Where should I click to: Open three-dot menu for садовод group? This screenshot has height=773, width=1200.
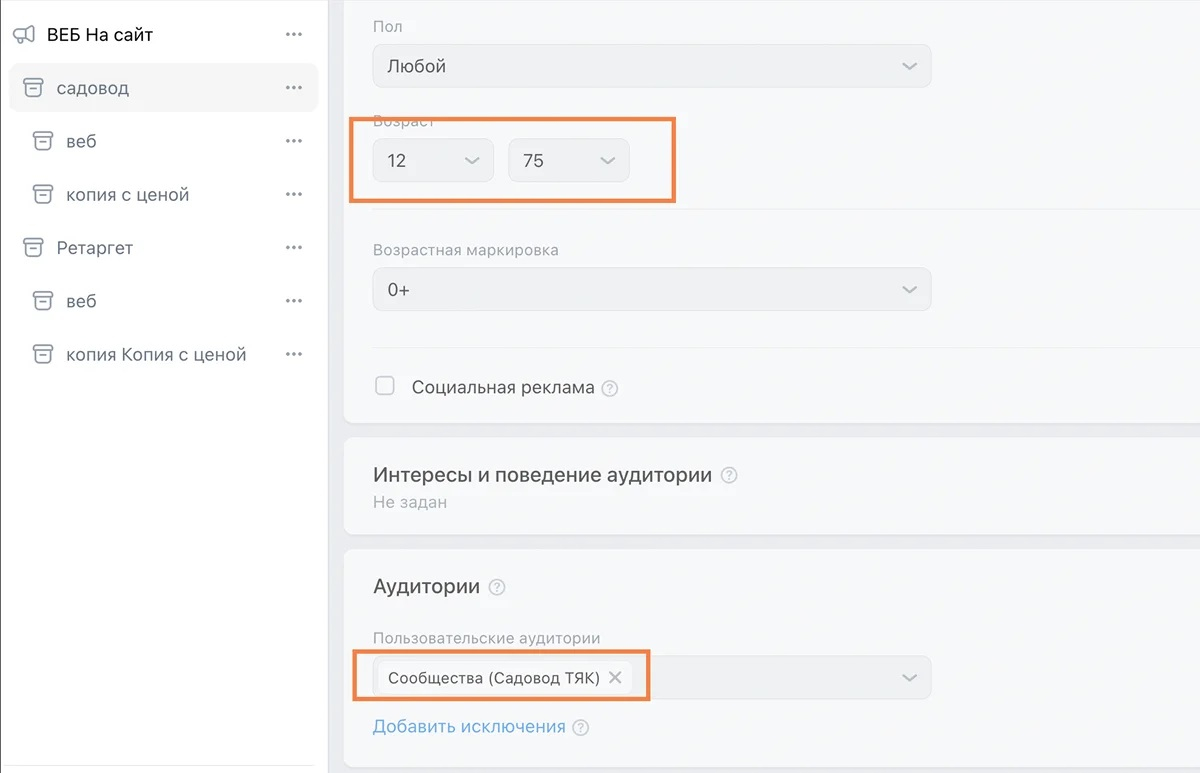tap(293, 88)
